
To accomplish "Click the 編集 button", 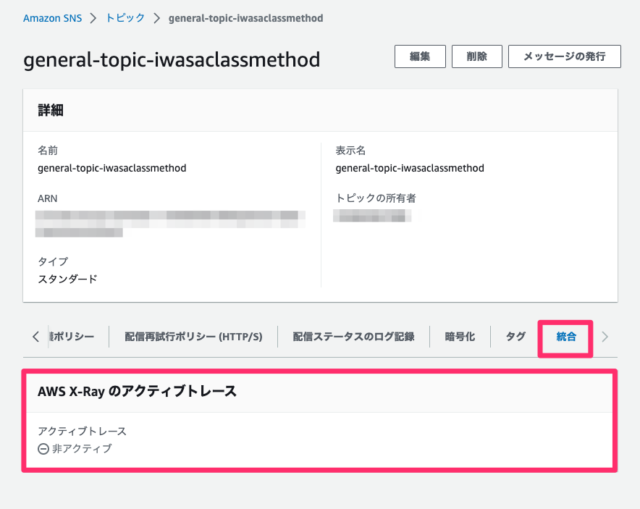I will pyautogui.click(x=420, y=57).
